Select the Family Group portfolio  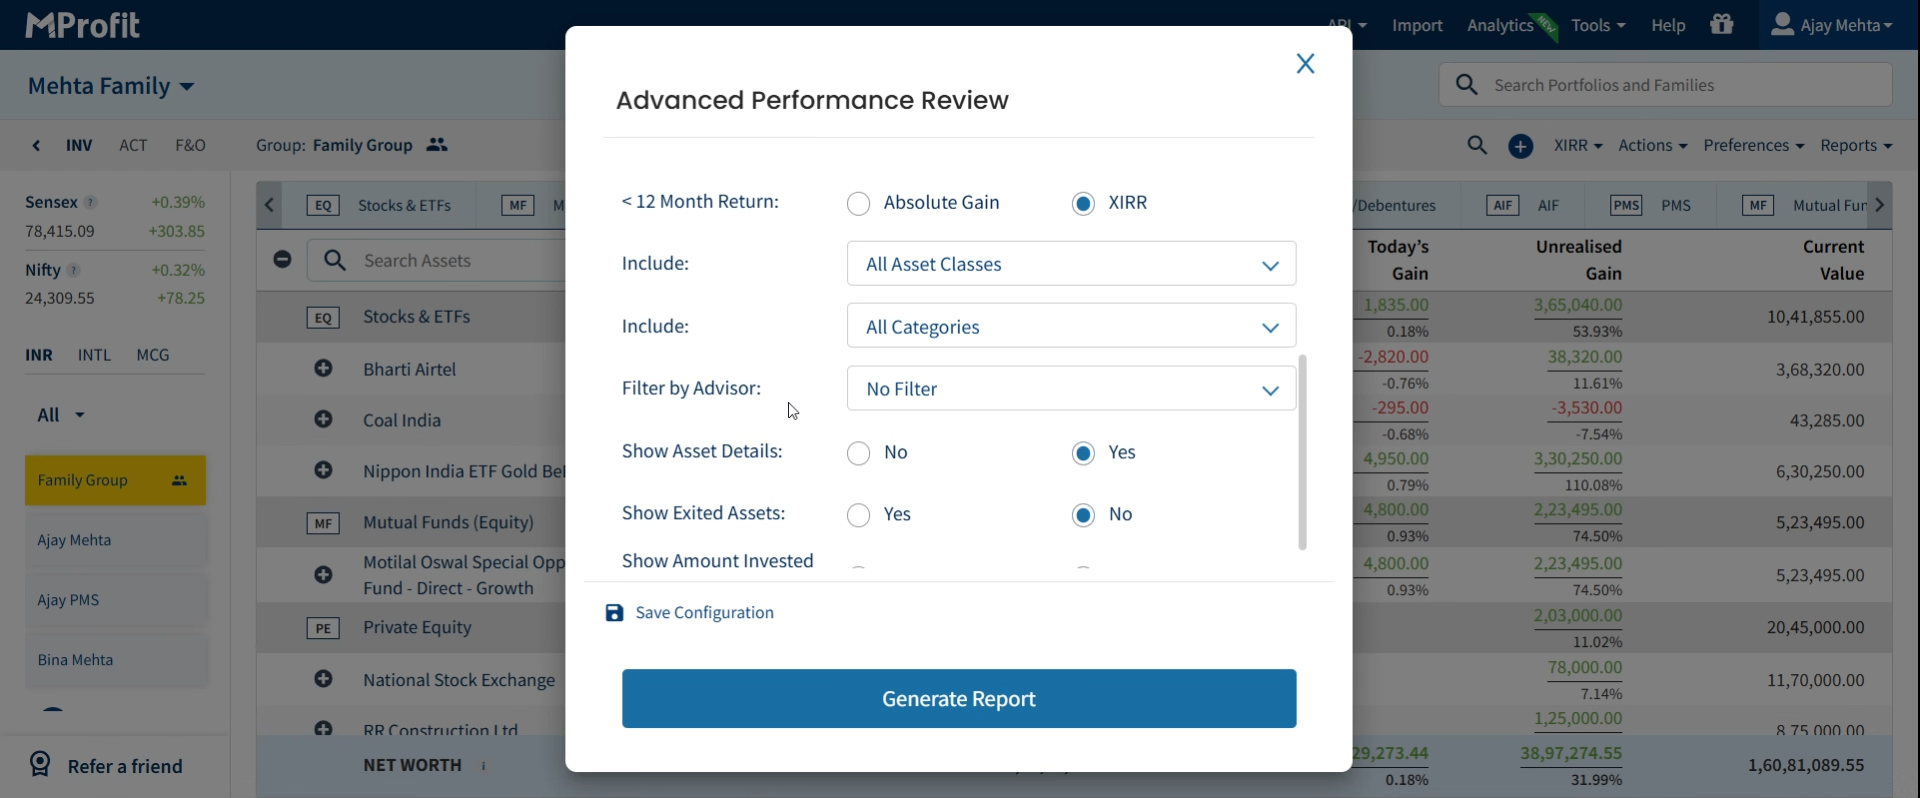(115, 481)
